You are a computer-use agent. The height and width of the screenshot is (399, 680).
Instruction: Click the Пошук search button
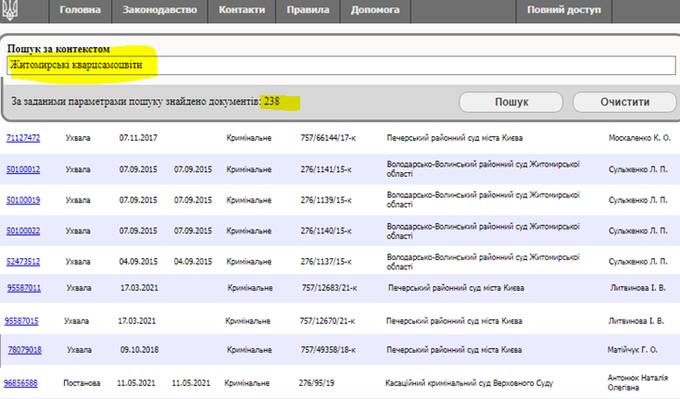(x=511, y=102)
